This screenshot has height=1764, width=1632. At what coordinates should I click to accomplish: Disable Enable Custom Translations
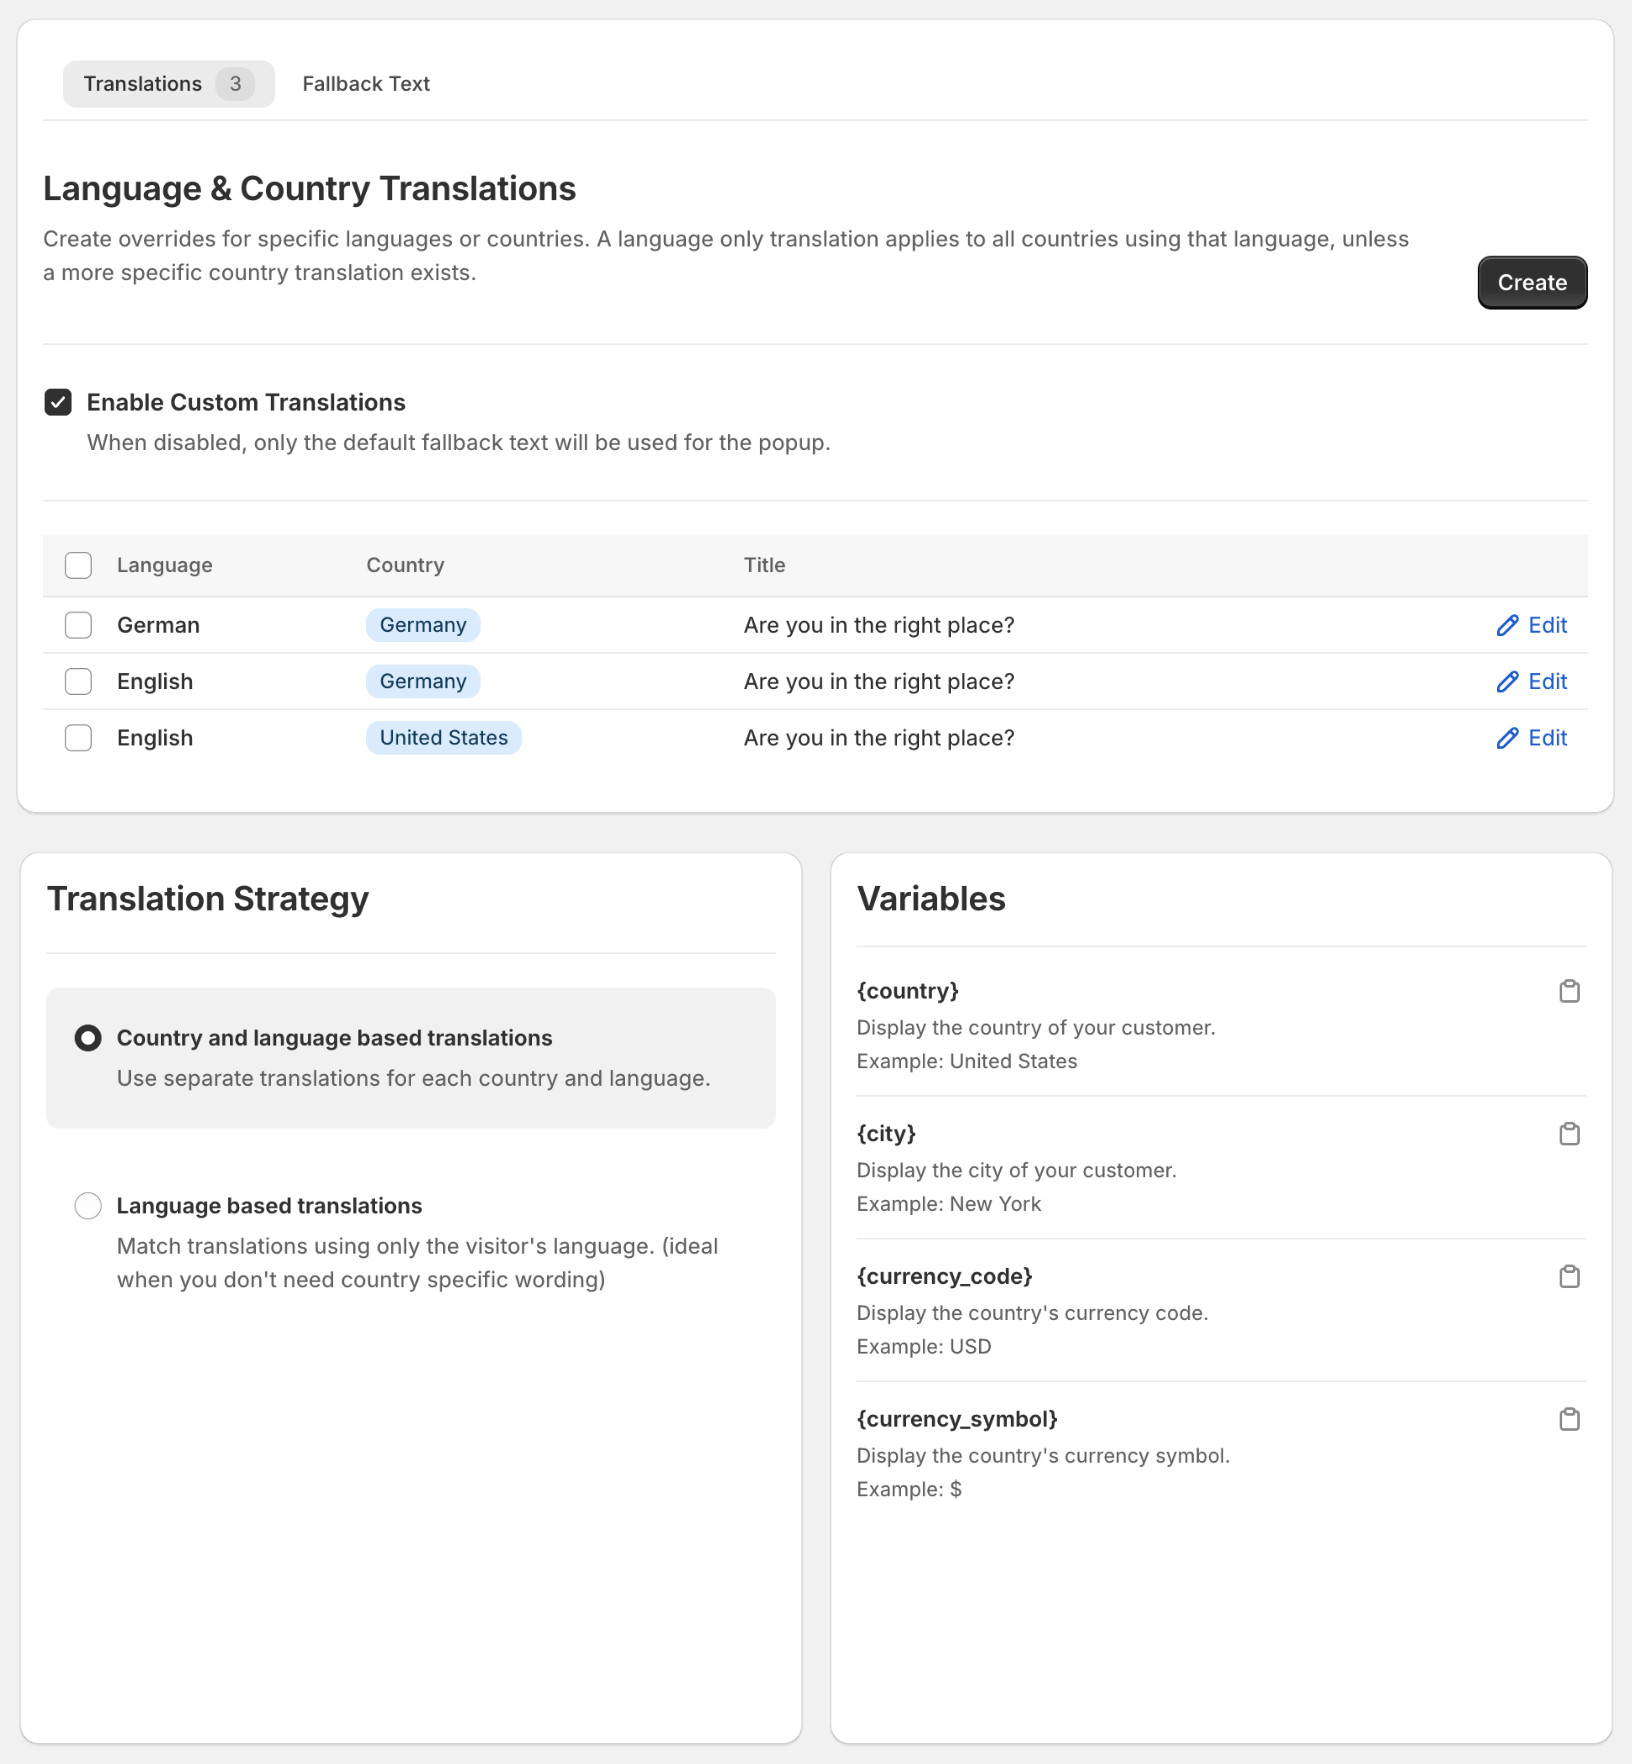click(x=58, y=402)
